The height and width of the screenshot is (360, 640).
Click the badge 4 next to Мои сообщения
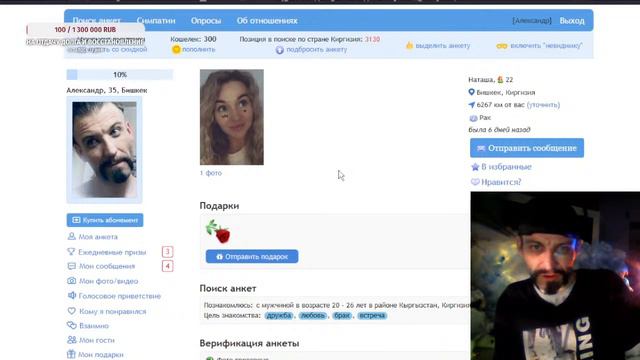tap(167, 266)
